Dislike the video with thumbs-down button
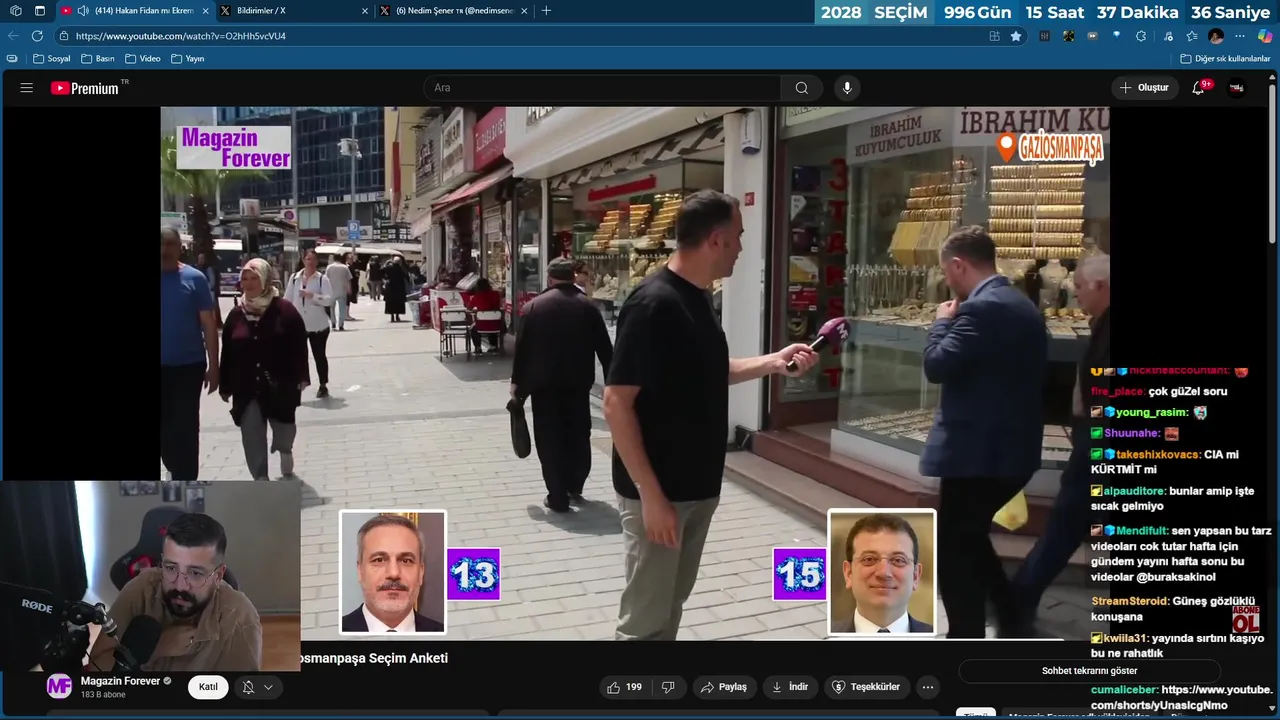The height and width of the screenshot is (720, 1280). coord(668,687)
